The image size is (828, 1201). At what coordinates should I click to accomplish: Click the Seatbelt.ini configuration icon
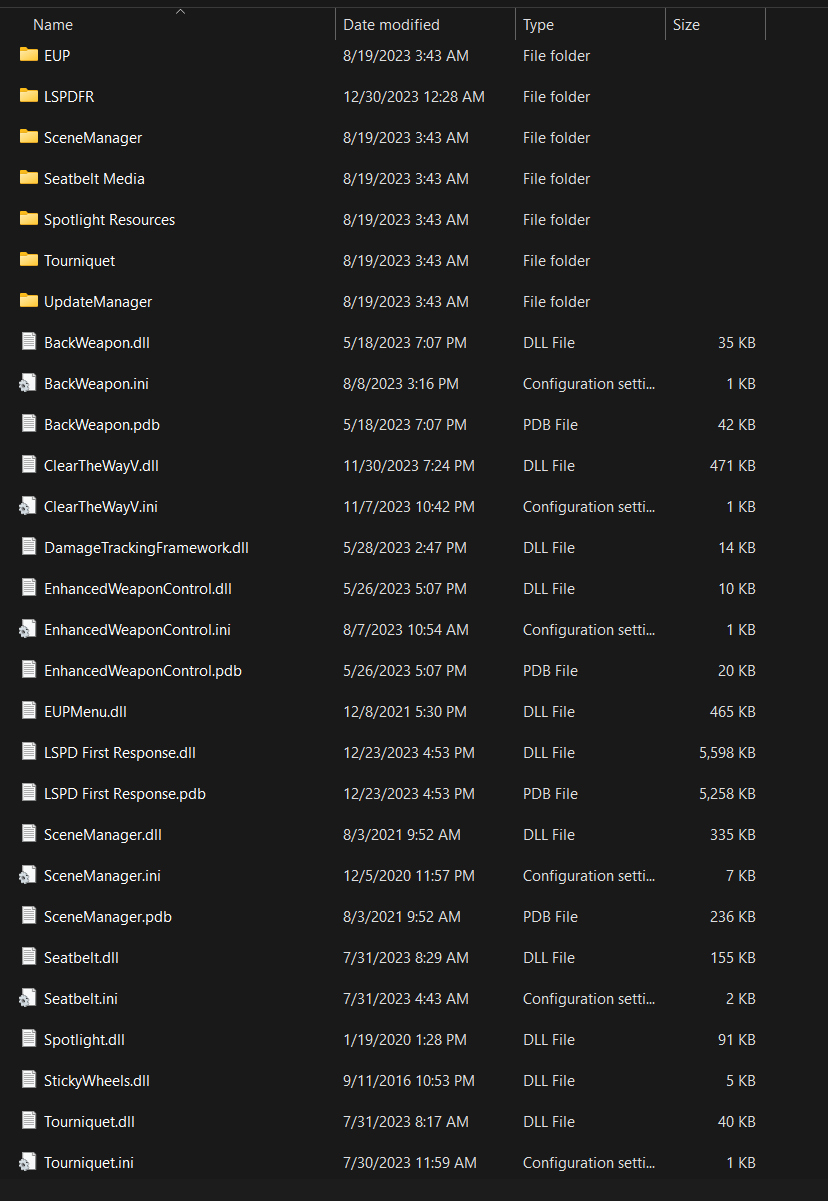tap(28, 998)
